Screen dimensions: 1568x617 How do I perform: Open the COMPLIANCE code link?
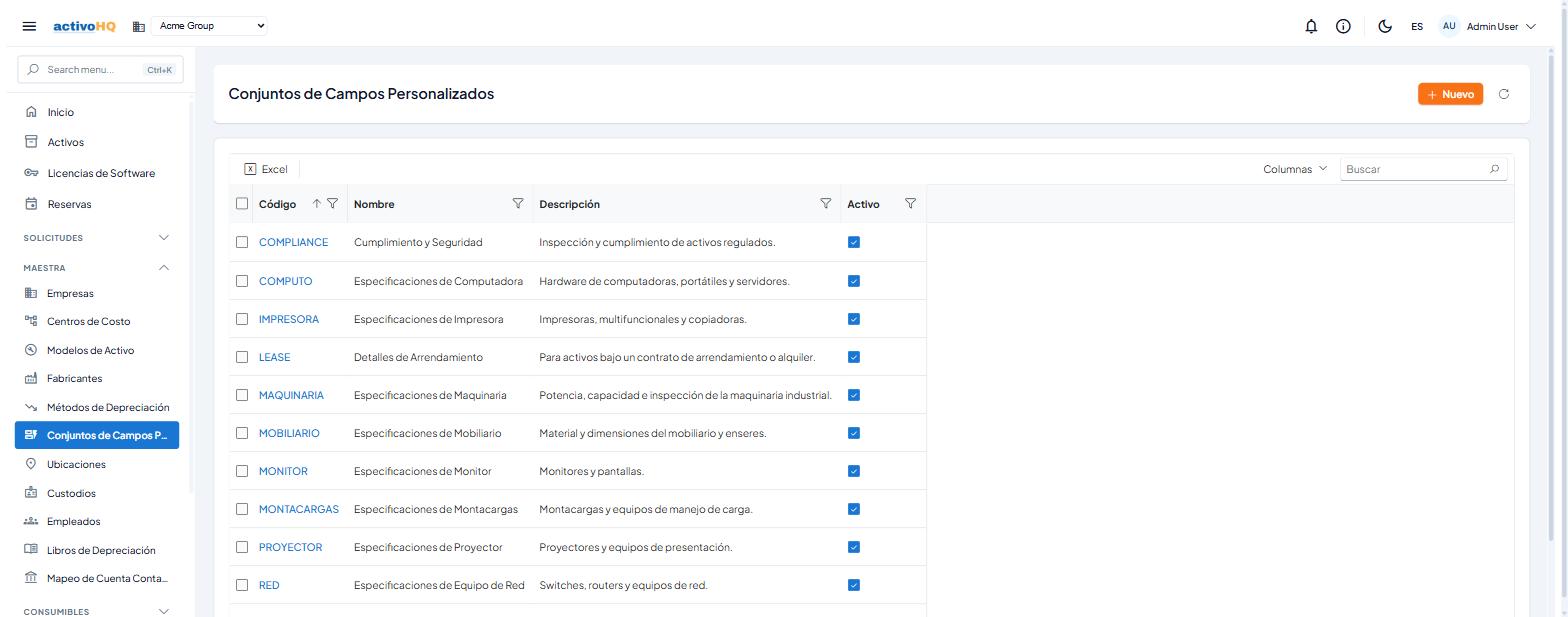(x=293, y=242)
